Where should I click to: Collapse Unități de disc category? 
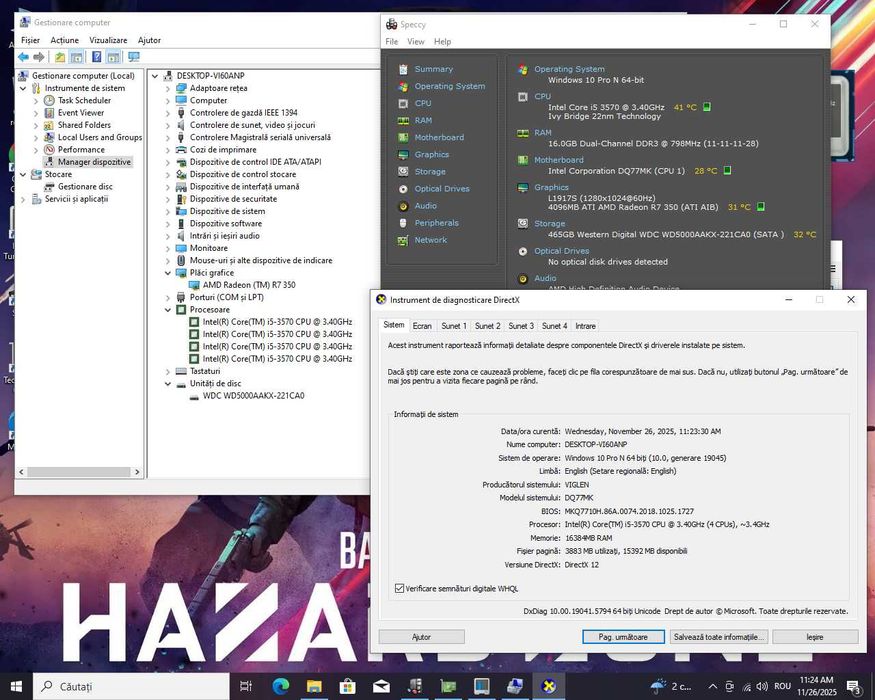167,384
